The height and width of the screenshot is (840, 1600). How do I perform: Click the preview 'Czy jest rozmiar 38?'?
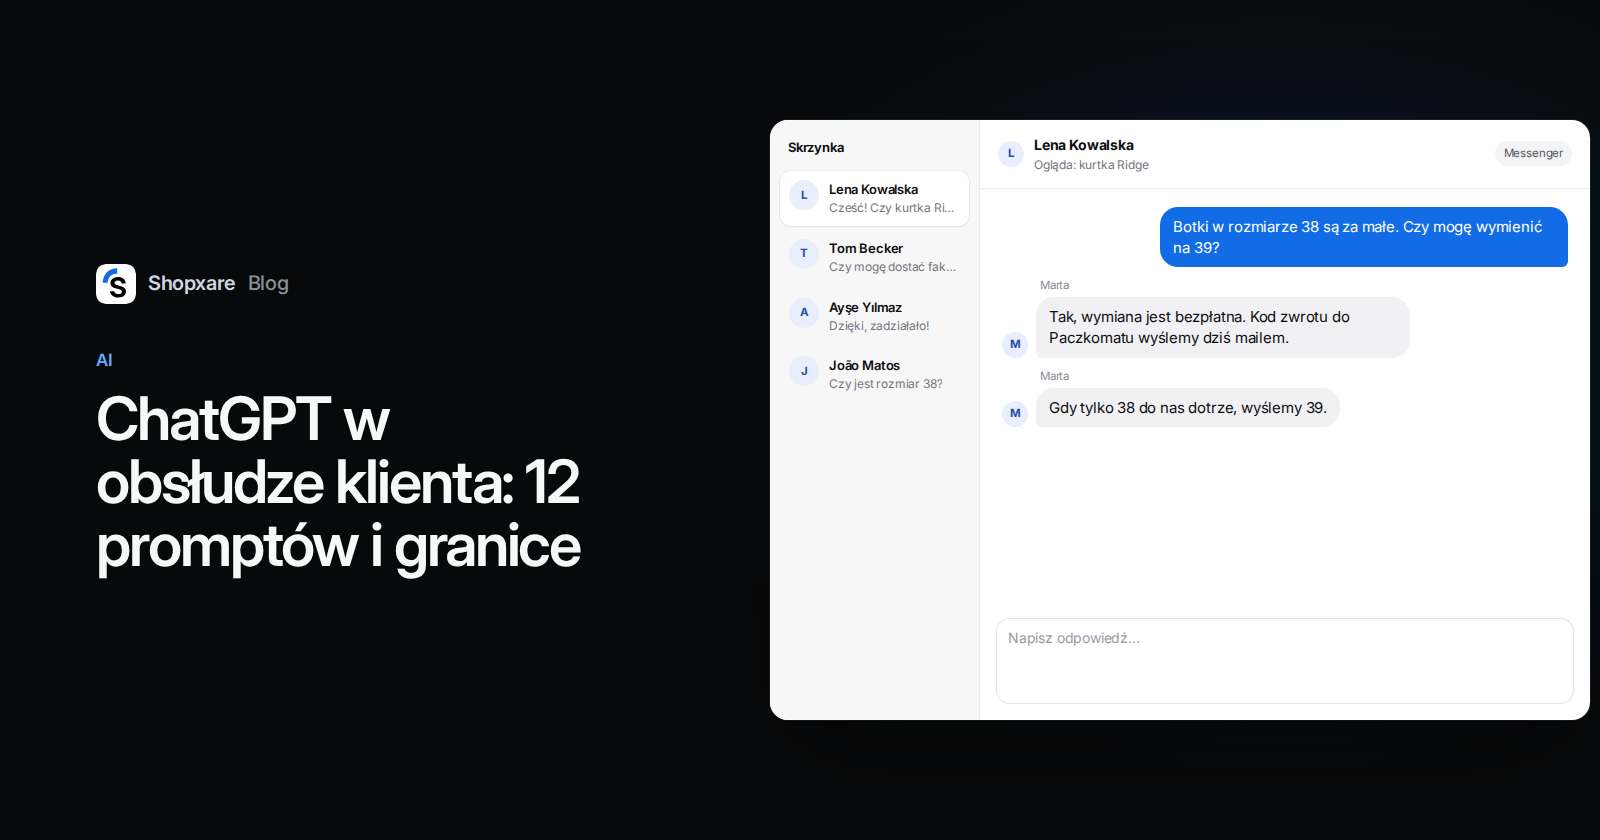886,384
